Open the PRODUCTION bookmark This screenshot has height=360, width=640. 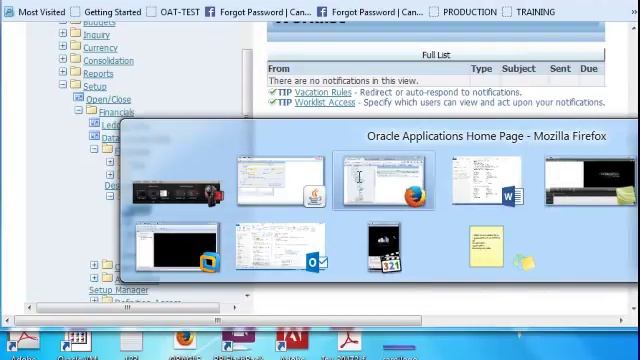[x=463, y=12]
